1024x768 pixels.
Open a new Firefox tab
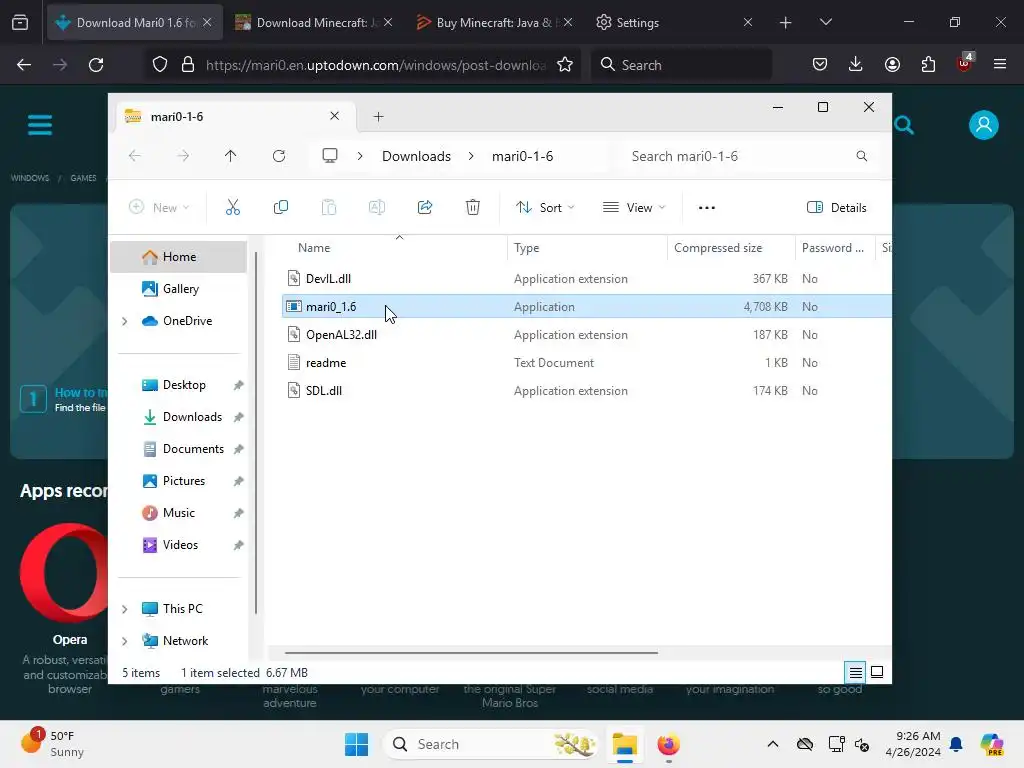click(786, 23)
